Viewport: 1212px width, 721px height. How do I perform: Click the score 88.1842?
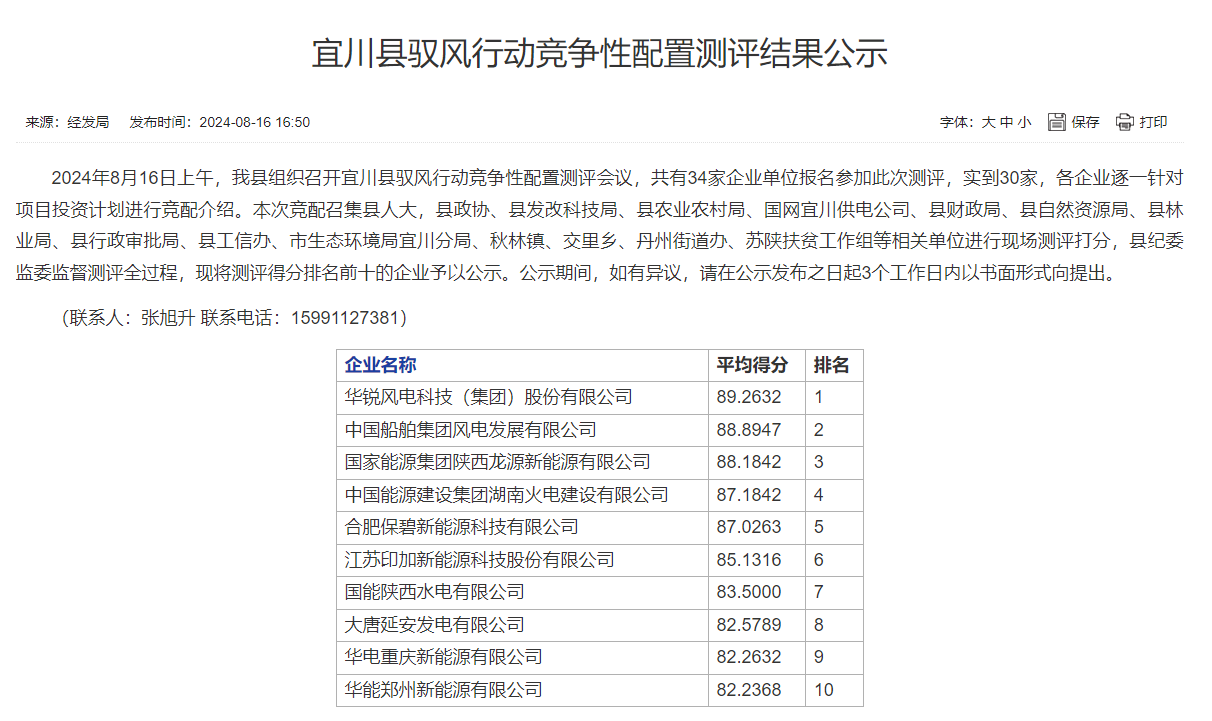pyautogui.click(x=749, y=462)
